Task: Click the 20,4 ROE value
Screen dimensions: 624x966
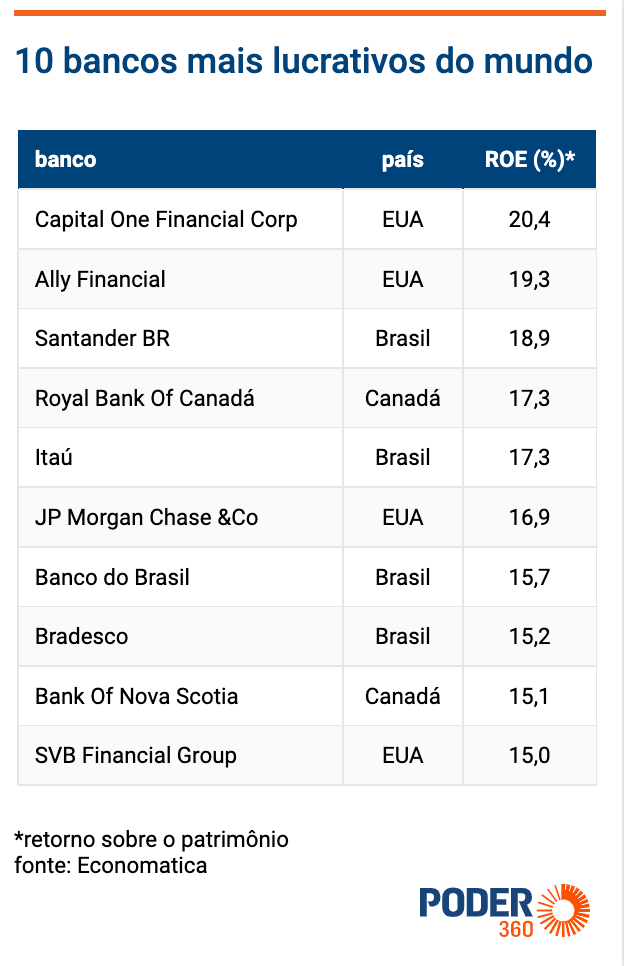Action: point(530,219)
